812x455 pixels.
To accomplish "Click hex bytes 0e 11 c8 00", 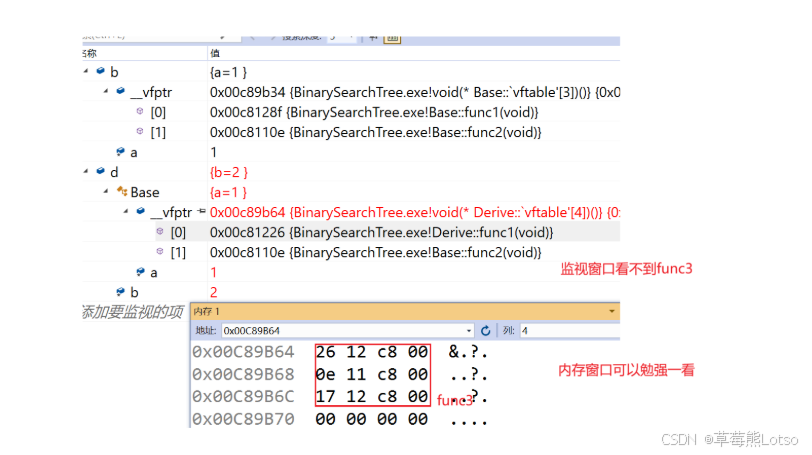I will click(372, 374).
